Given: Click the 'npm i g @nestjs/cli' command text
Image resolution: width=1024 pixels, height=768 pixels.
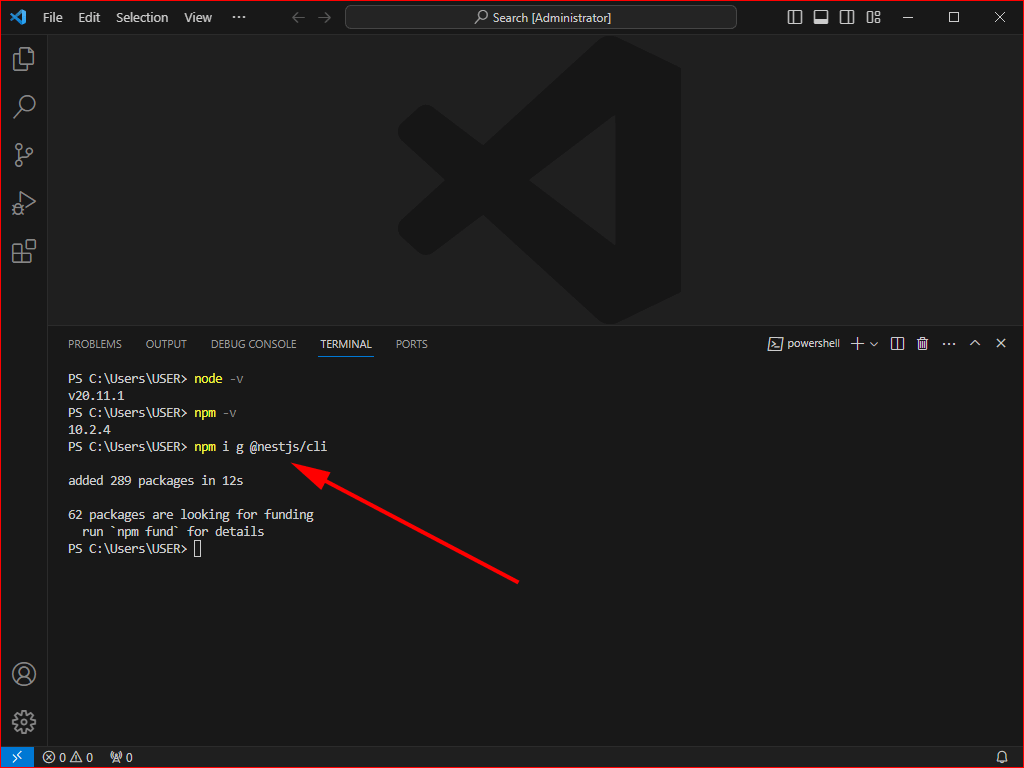Looking at the screenshot, I should (261, 447).
